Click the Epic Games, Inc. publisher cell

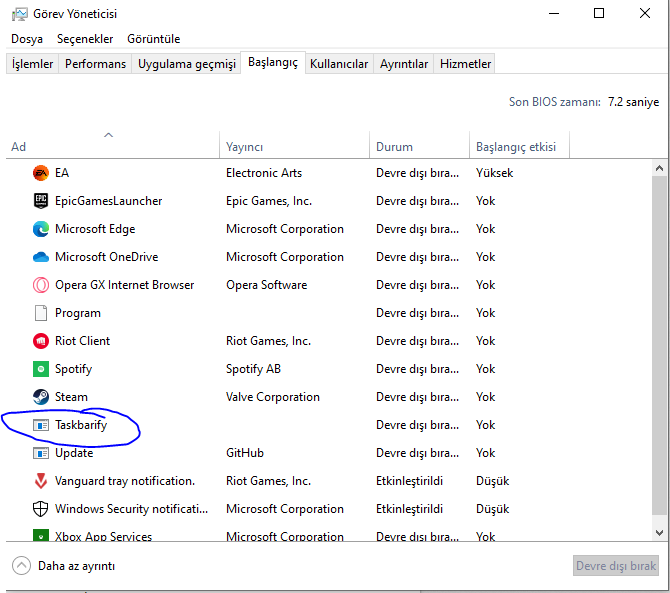269,201
